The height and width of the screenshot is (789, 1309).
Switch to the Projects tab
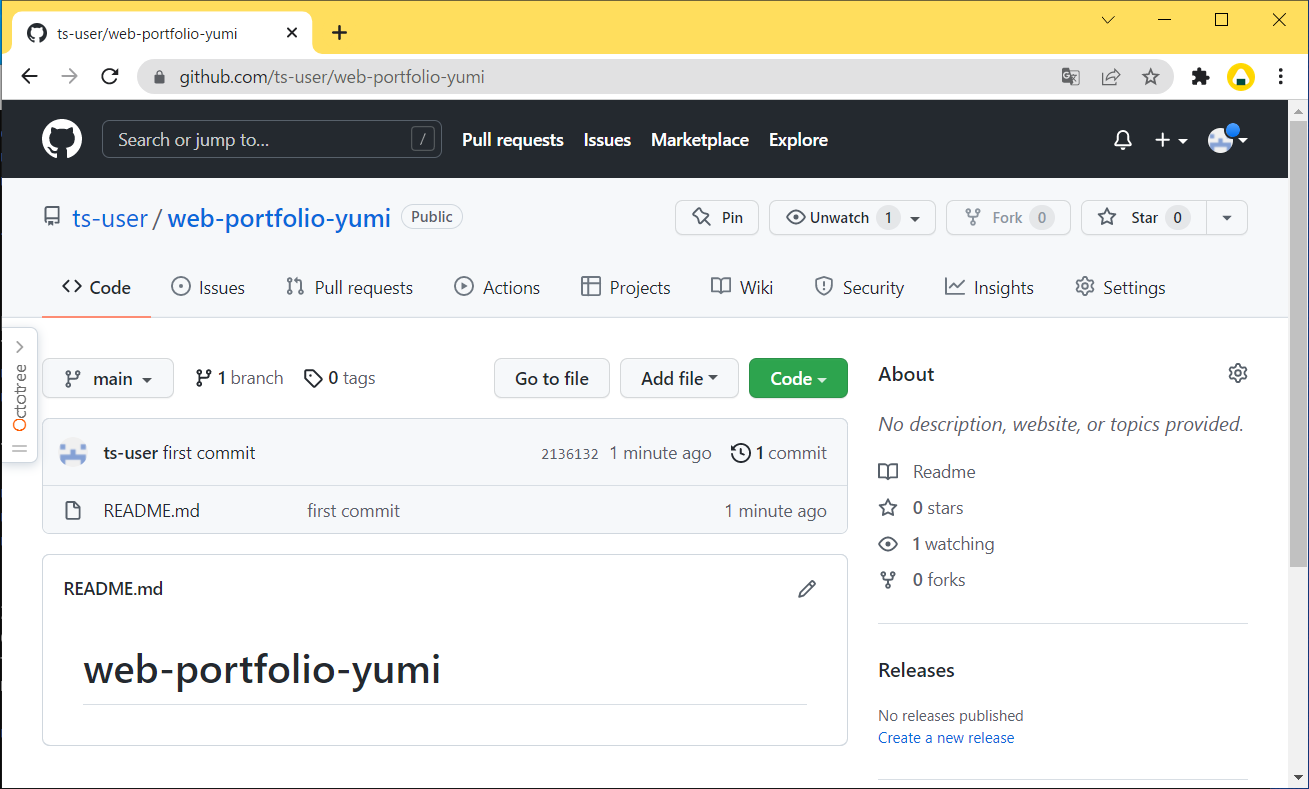click(x=626, y=288)
